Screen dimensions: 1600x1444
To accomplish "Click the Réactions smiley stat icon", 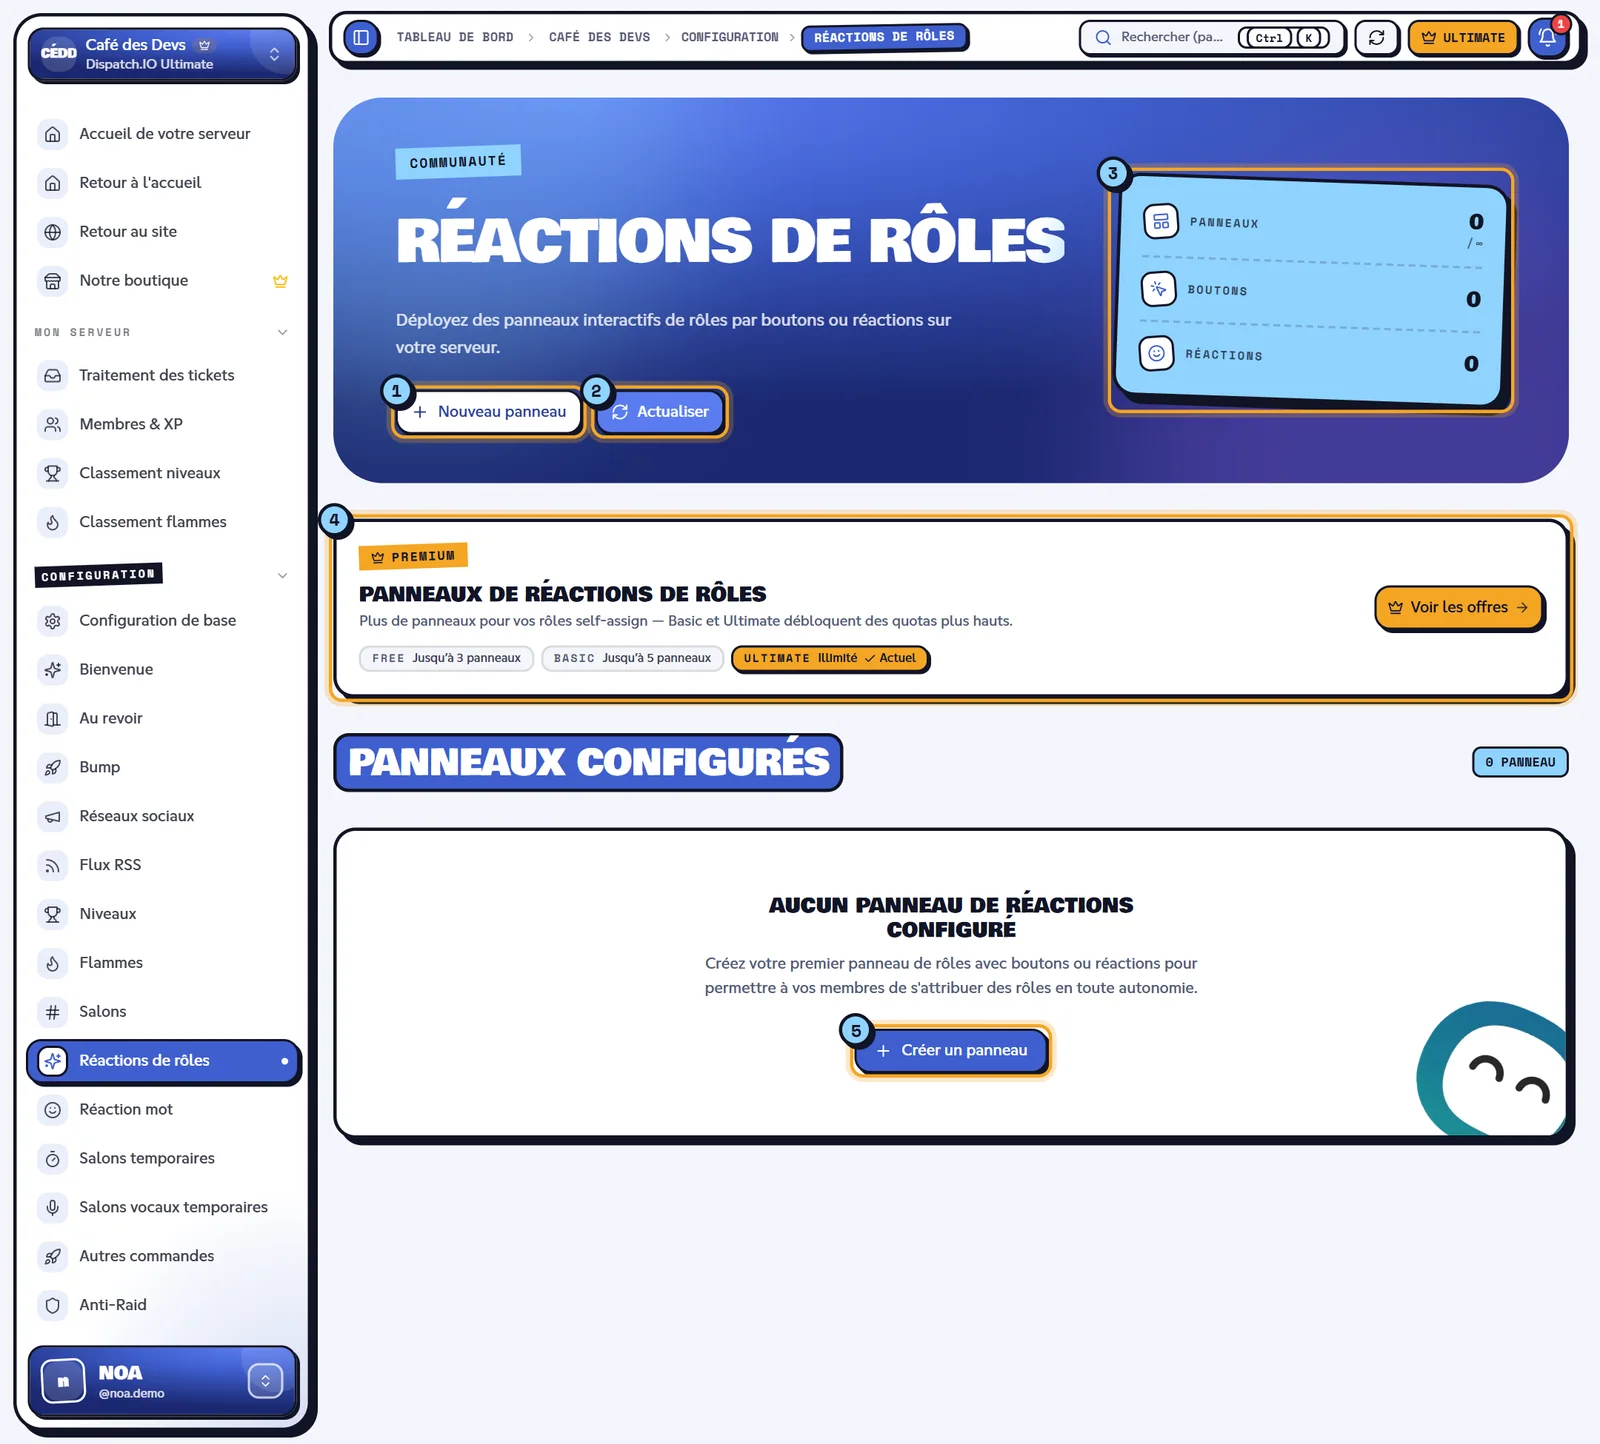I will tap(1156, 353).
